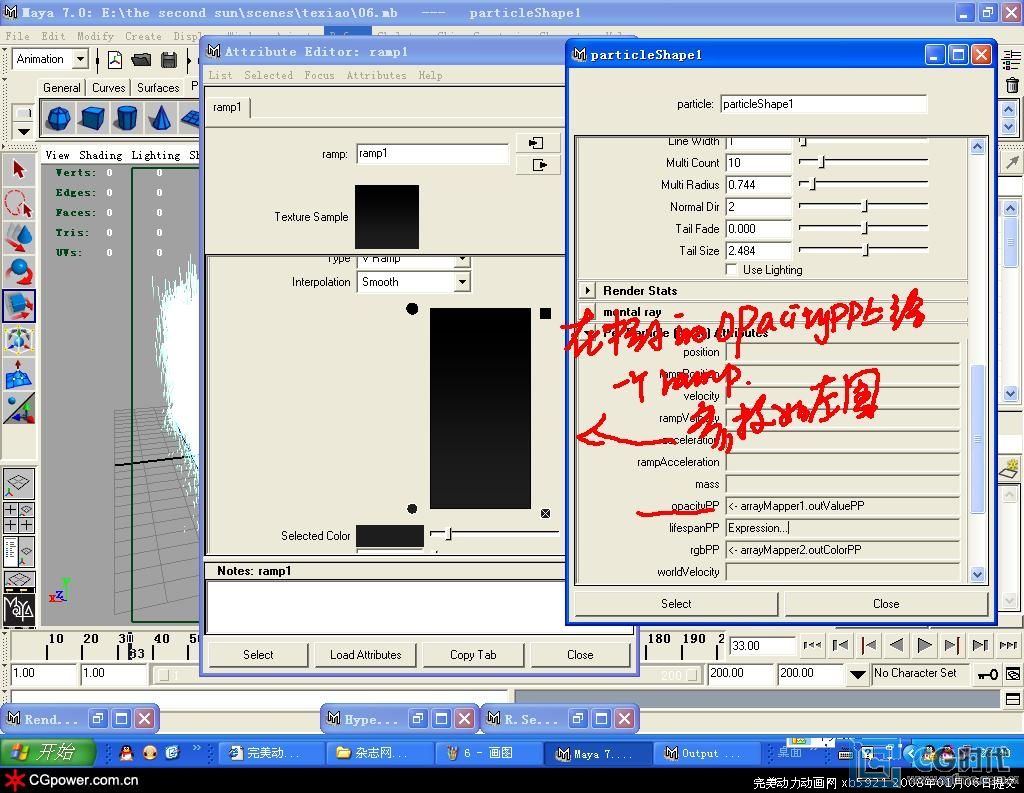
Task: Step back one key
Action: click(x=869, y=645)
